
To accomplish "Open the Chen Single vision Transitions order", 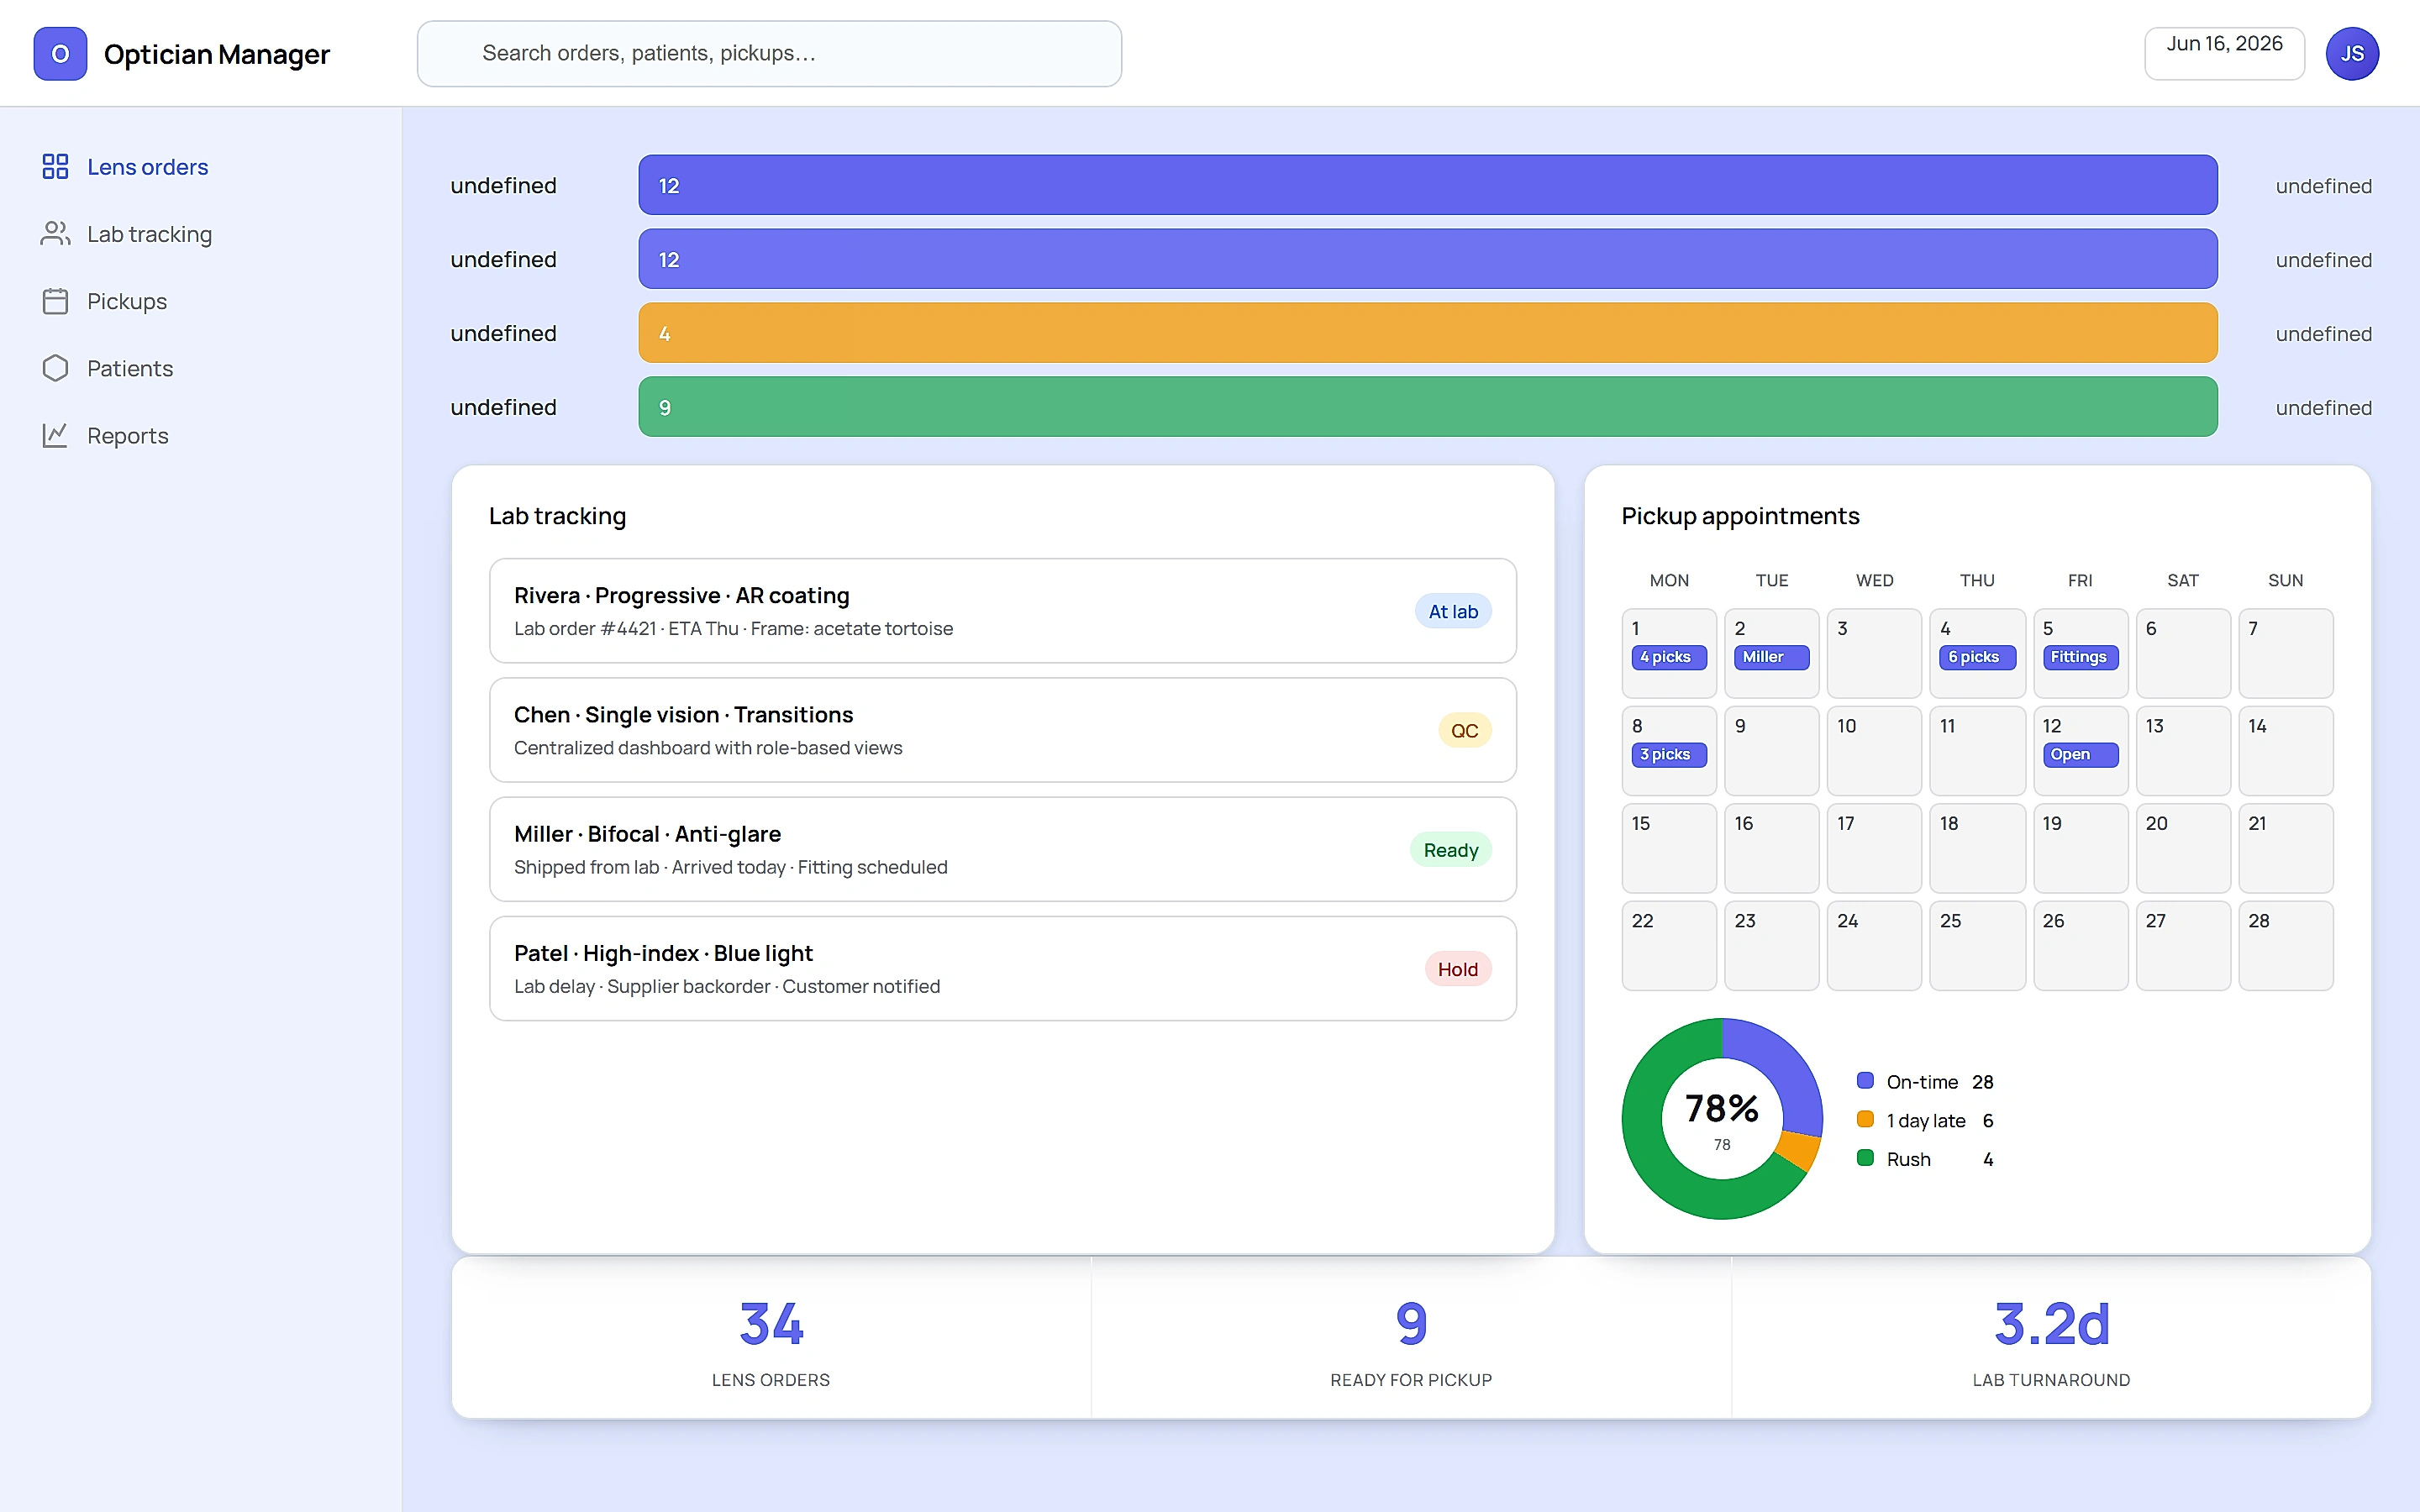I will click(x=1003, y=730).
